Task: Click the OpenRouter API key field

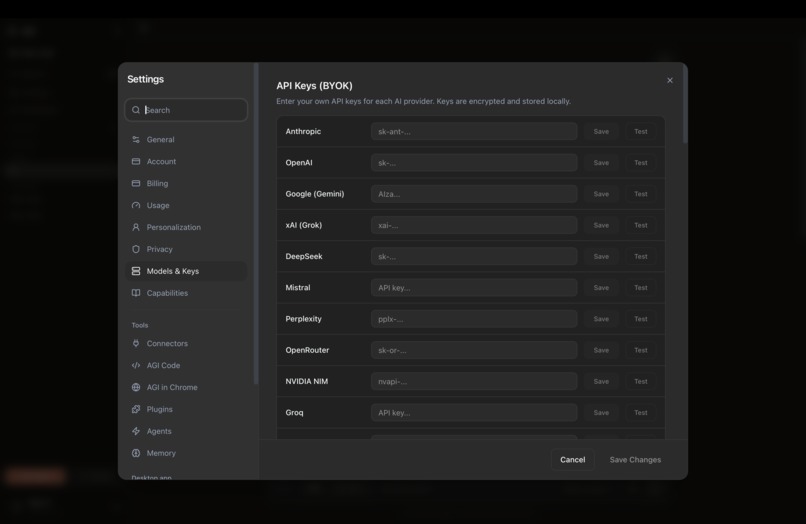Action: click(474, 350)
